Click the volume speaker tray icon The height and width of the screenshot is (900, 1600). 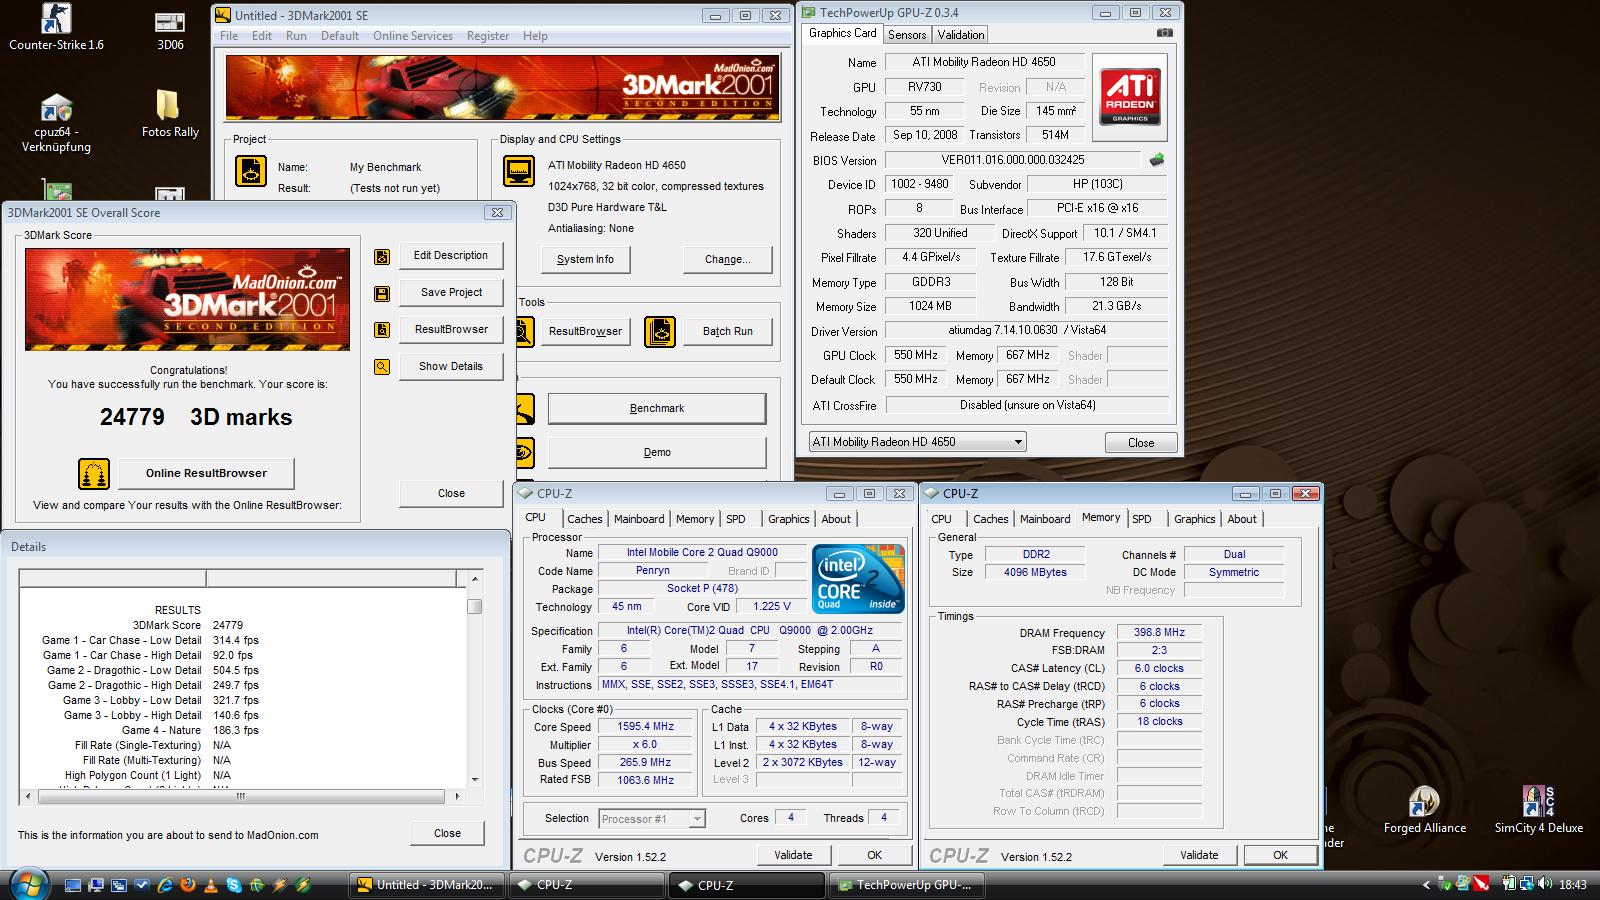(1544, 884)
